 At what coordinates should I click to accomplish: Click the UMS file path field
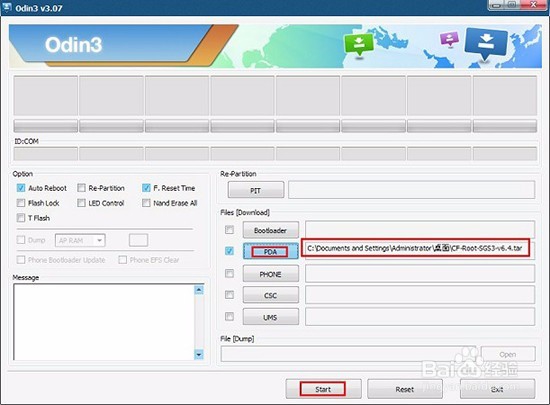420,317
